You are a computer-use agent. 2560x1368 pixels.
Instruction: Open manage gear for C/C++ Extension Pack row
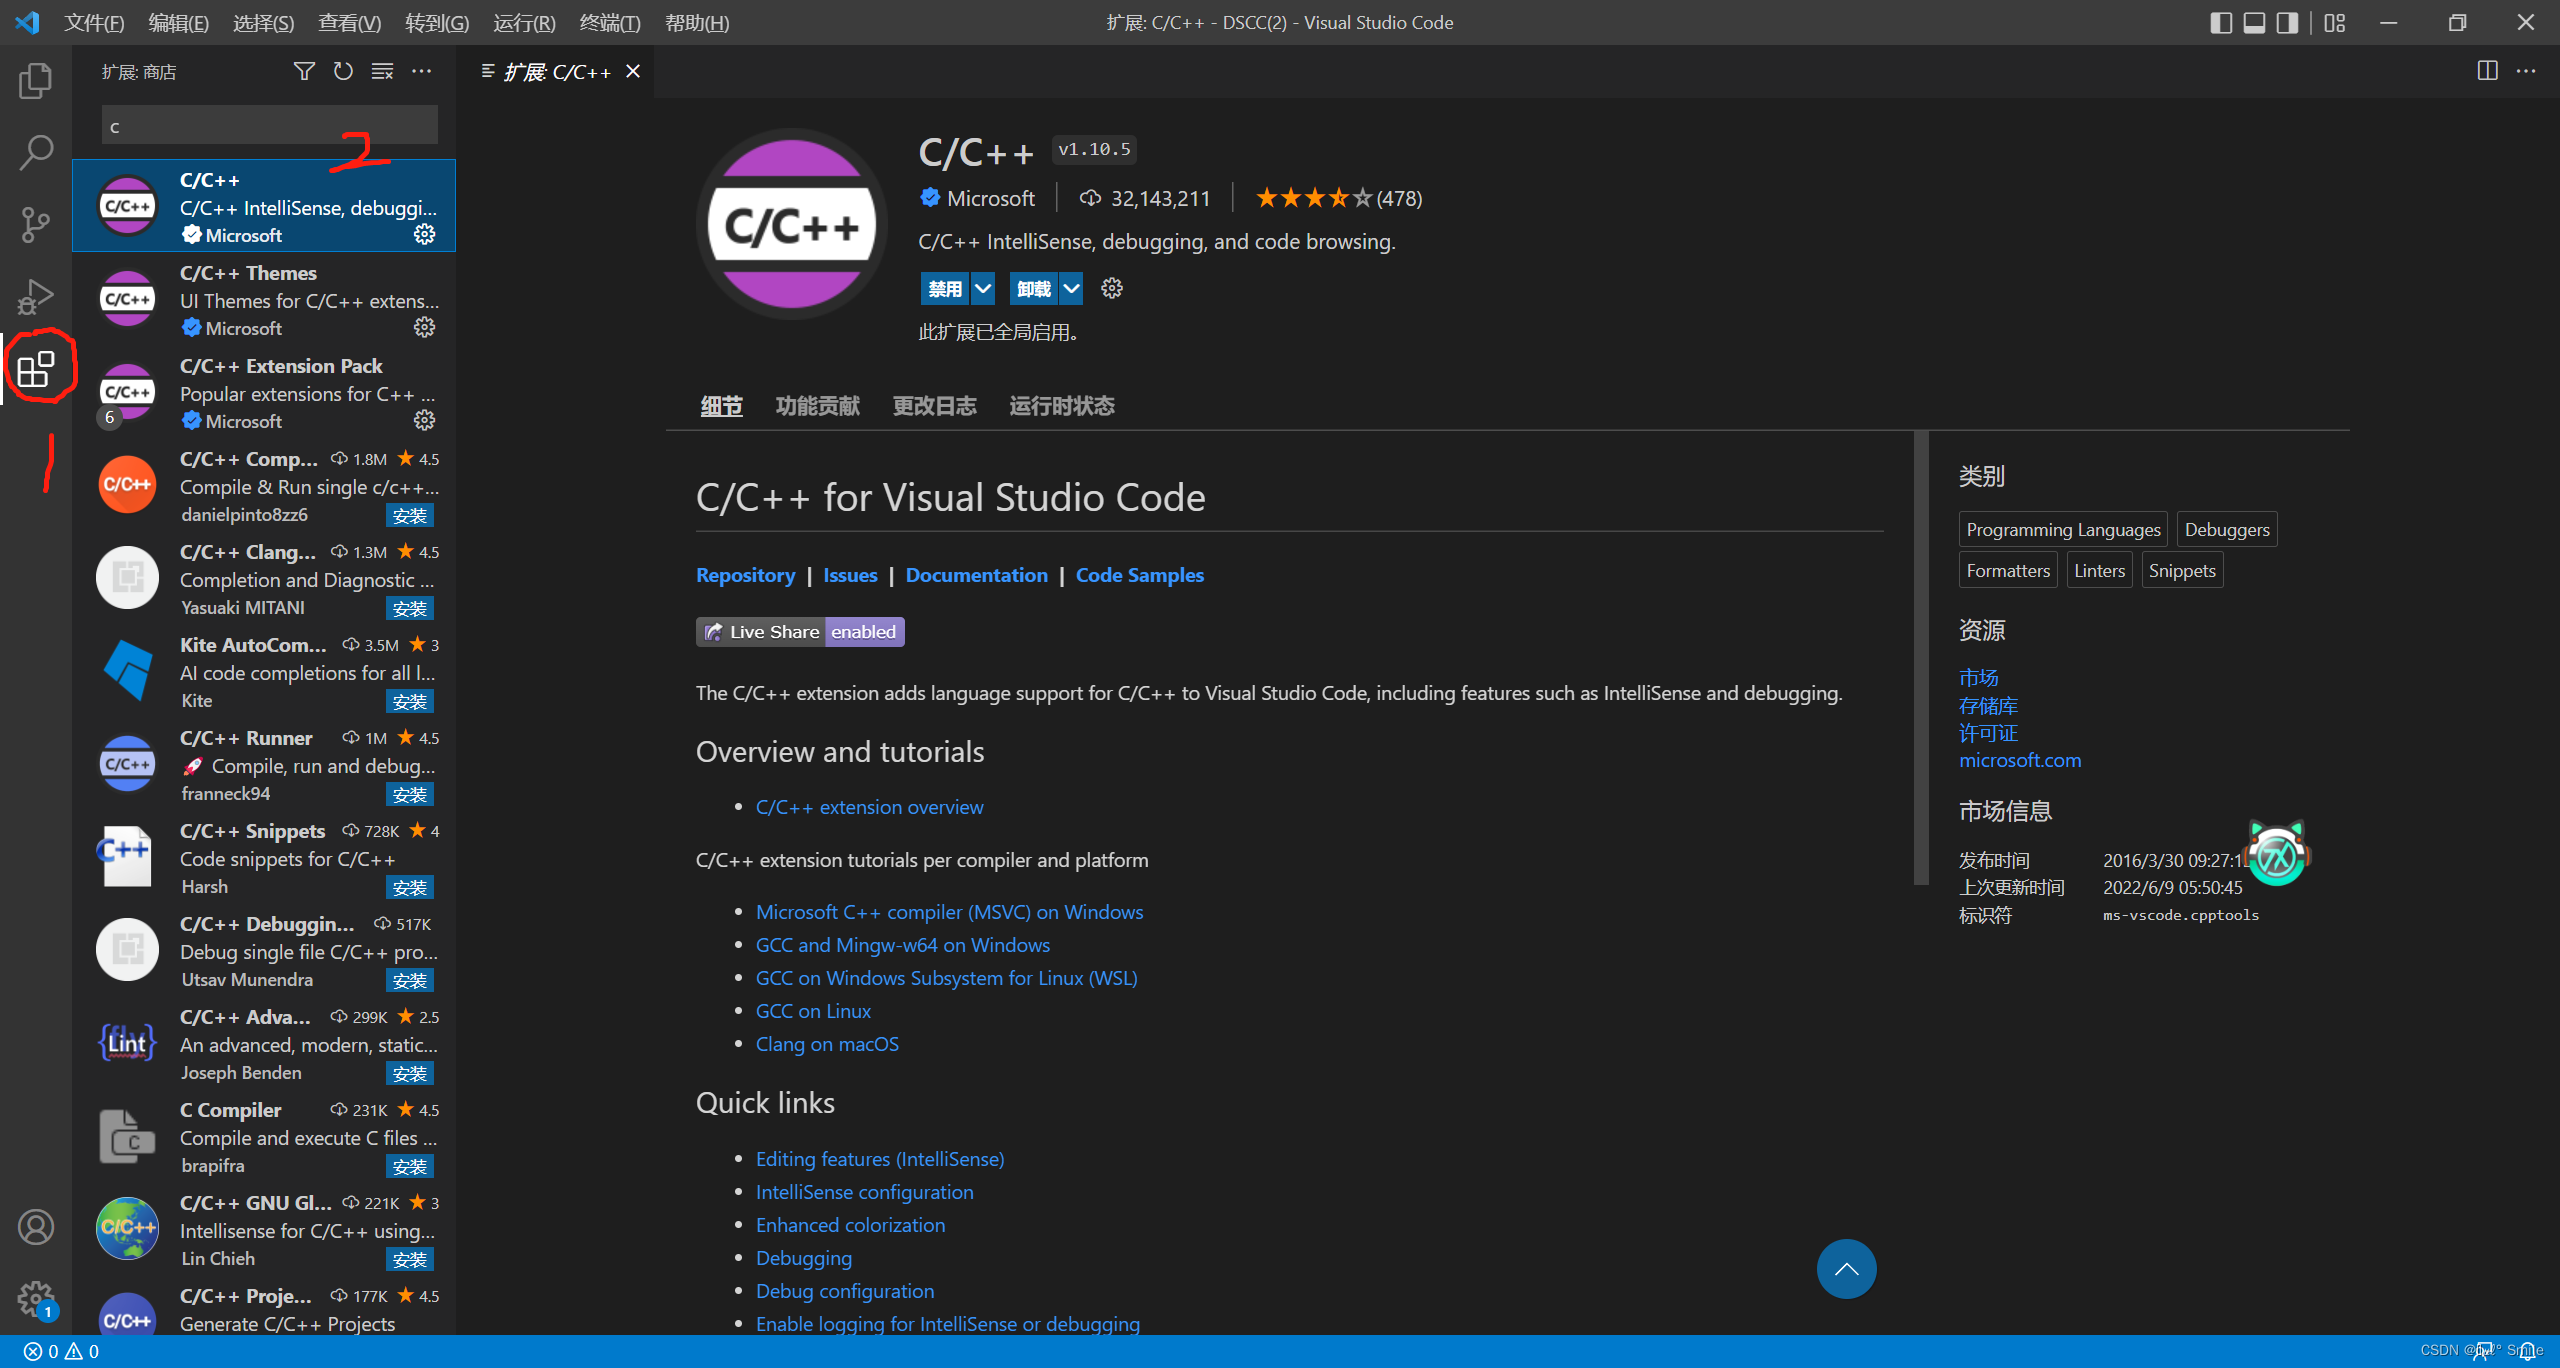click(x=425, y=420)
